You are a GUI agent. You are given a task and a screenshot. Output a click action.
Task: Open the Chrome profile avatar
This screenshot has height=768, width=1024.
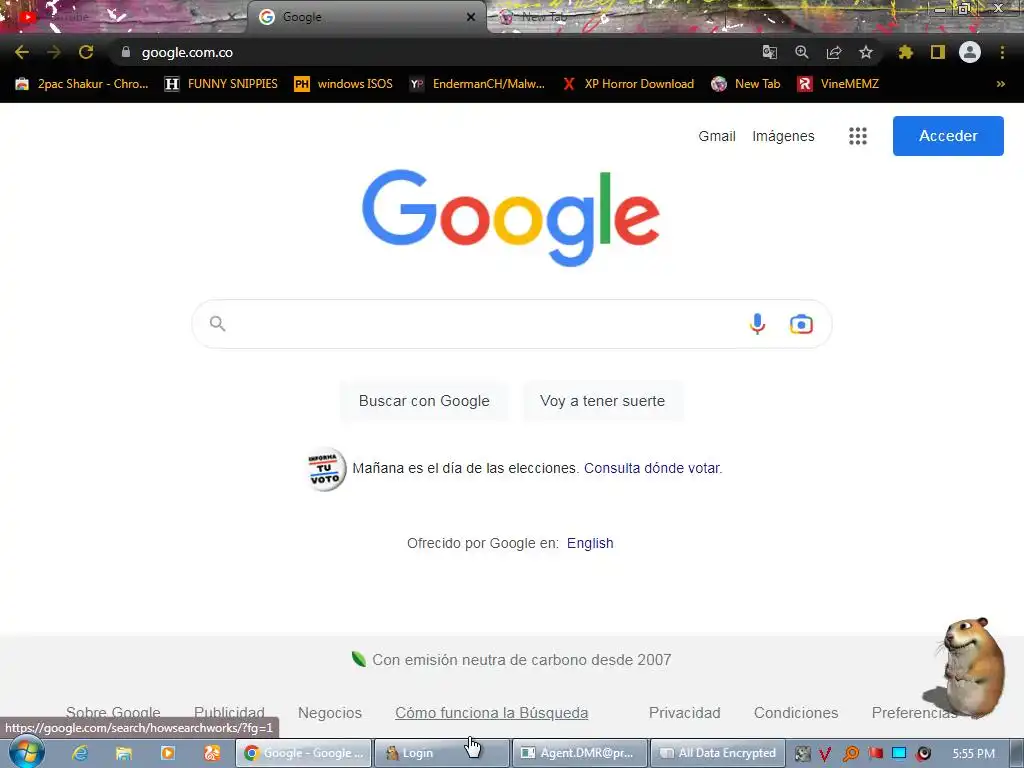[970, 52]
